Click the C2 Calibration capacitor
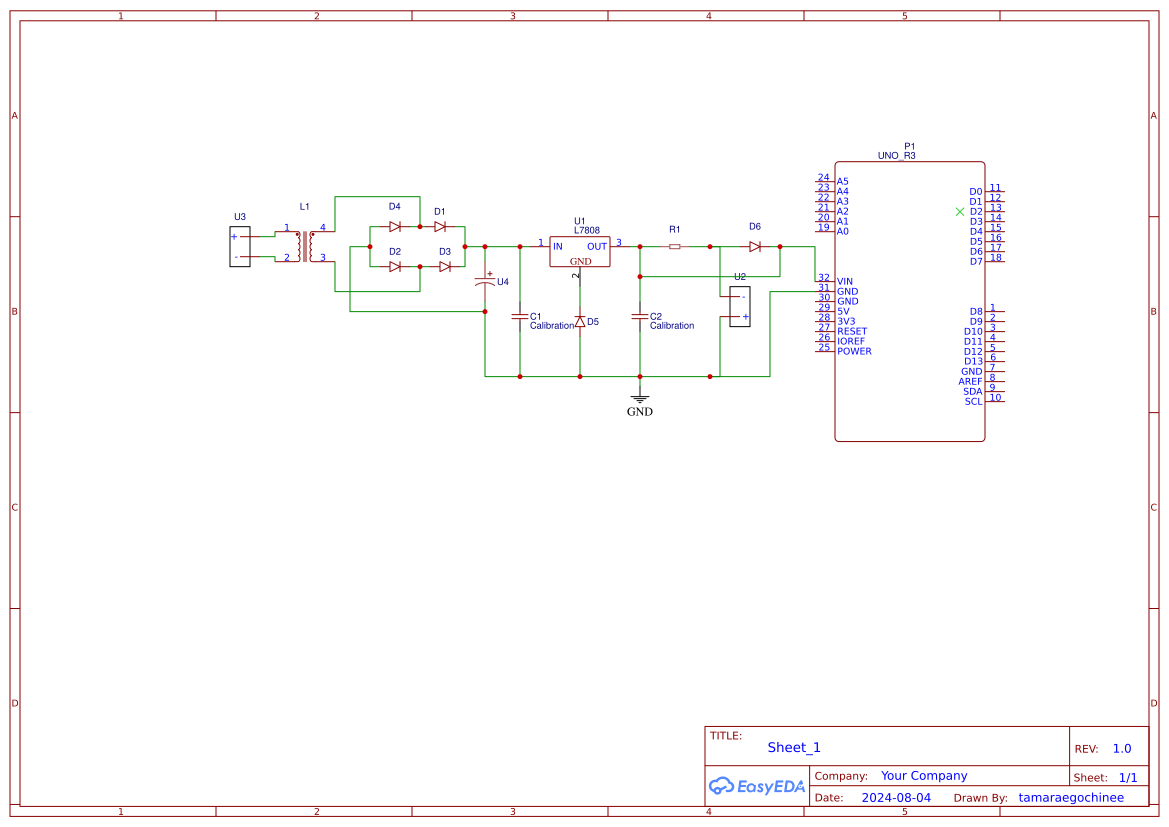The width and height of the screenshot is (1169, 827). (x=639, y=318)
